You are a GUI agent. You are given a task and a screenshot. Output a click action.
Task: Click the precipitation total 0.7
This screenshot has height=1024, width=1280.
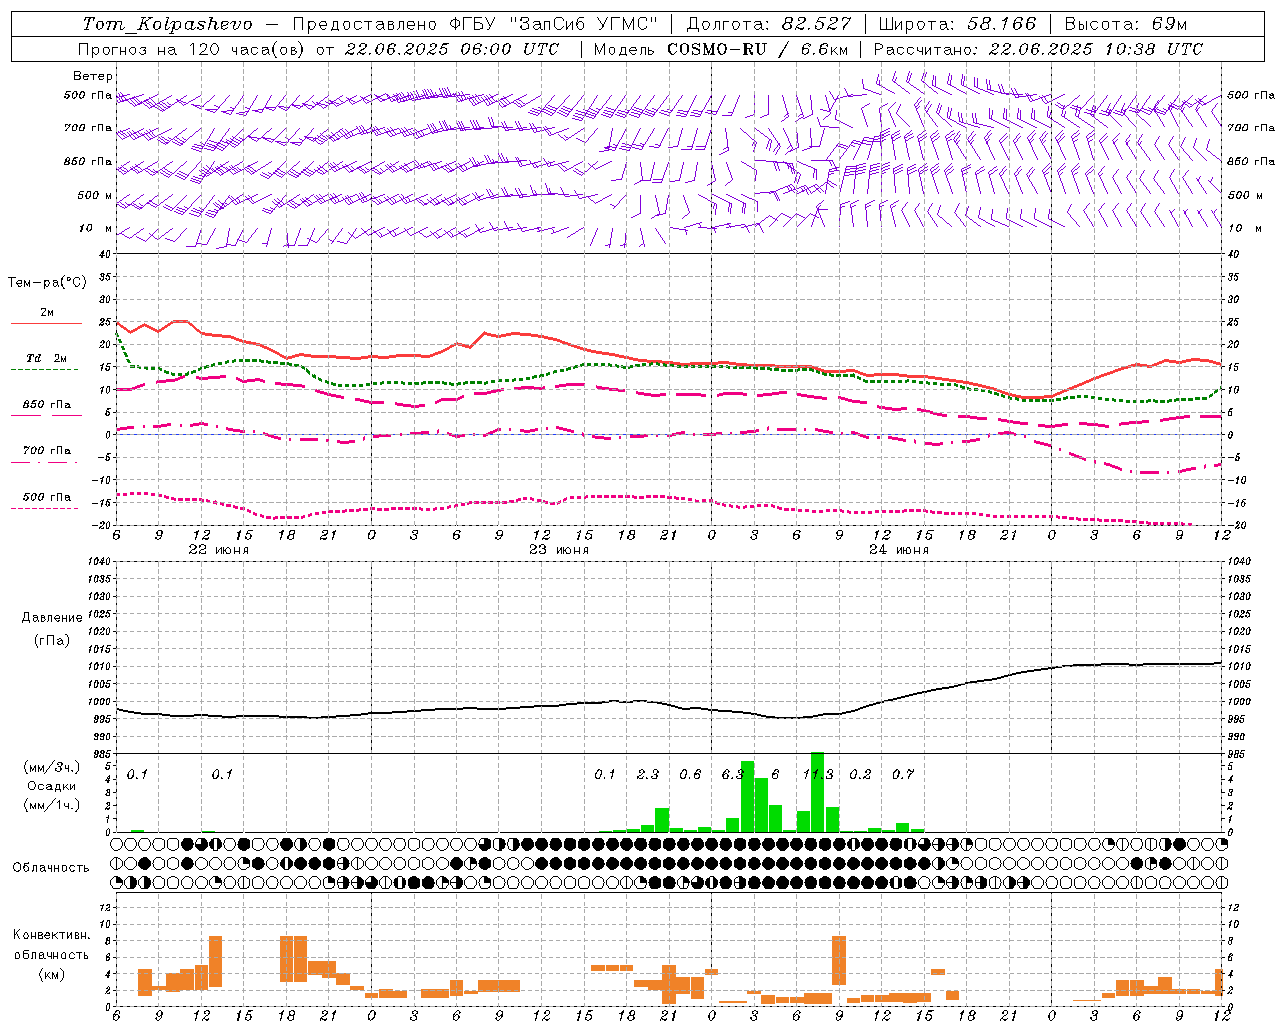[x=903, y=775]
